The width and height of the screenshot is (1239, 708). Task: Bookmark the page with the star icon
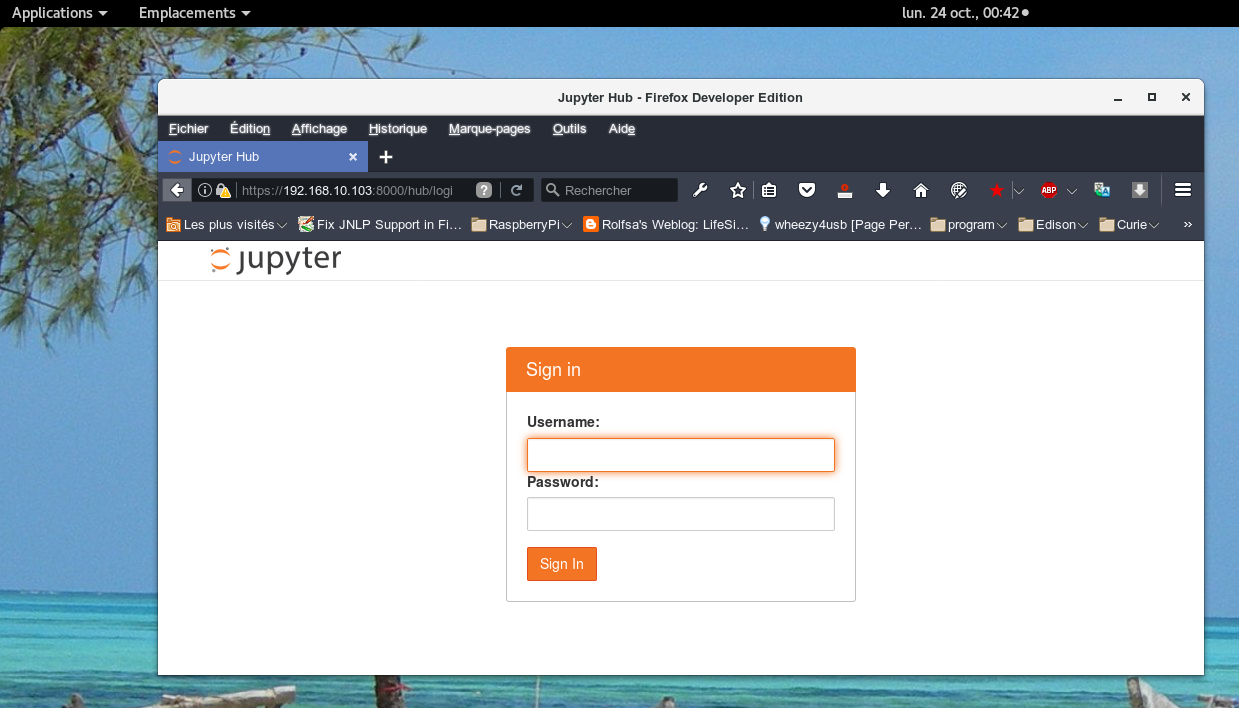pos(737,190)
